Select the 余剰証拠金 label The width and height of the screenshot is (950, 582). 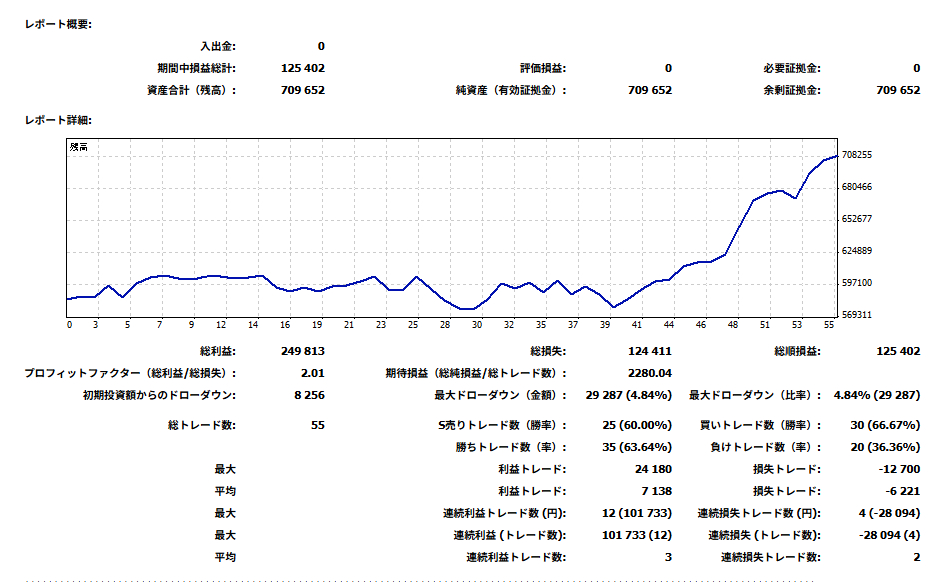point(792,90)
